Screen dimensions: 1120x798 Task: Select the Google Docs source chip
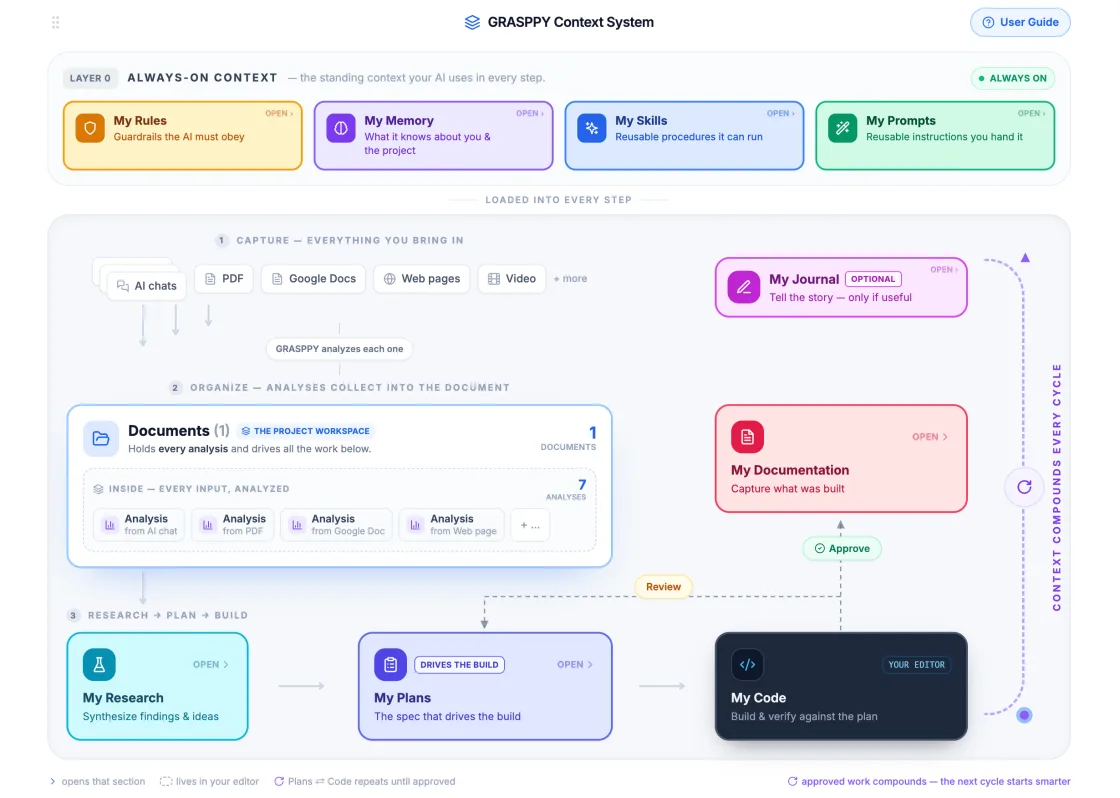point(314,279)
